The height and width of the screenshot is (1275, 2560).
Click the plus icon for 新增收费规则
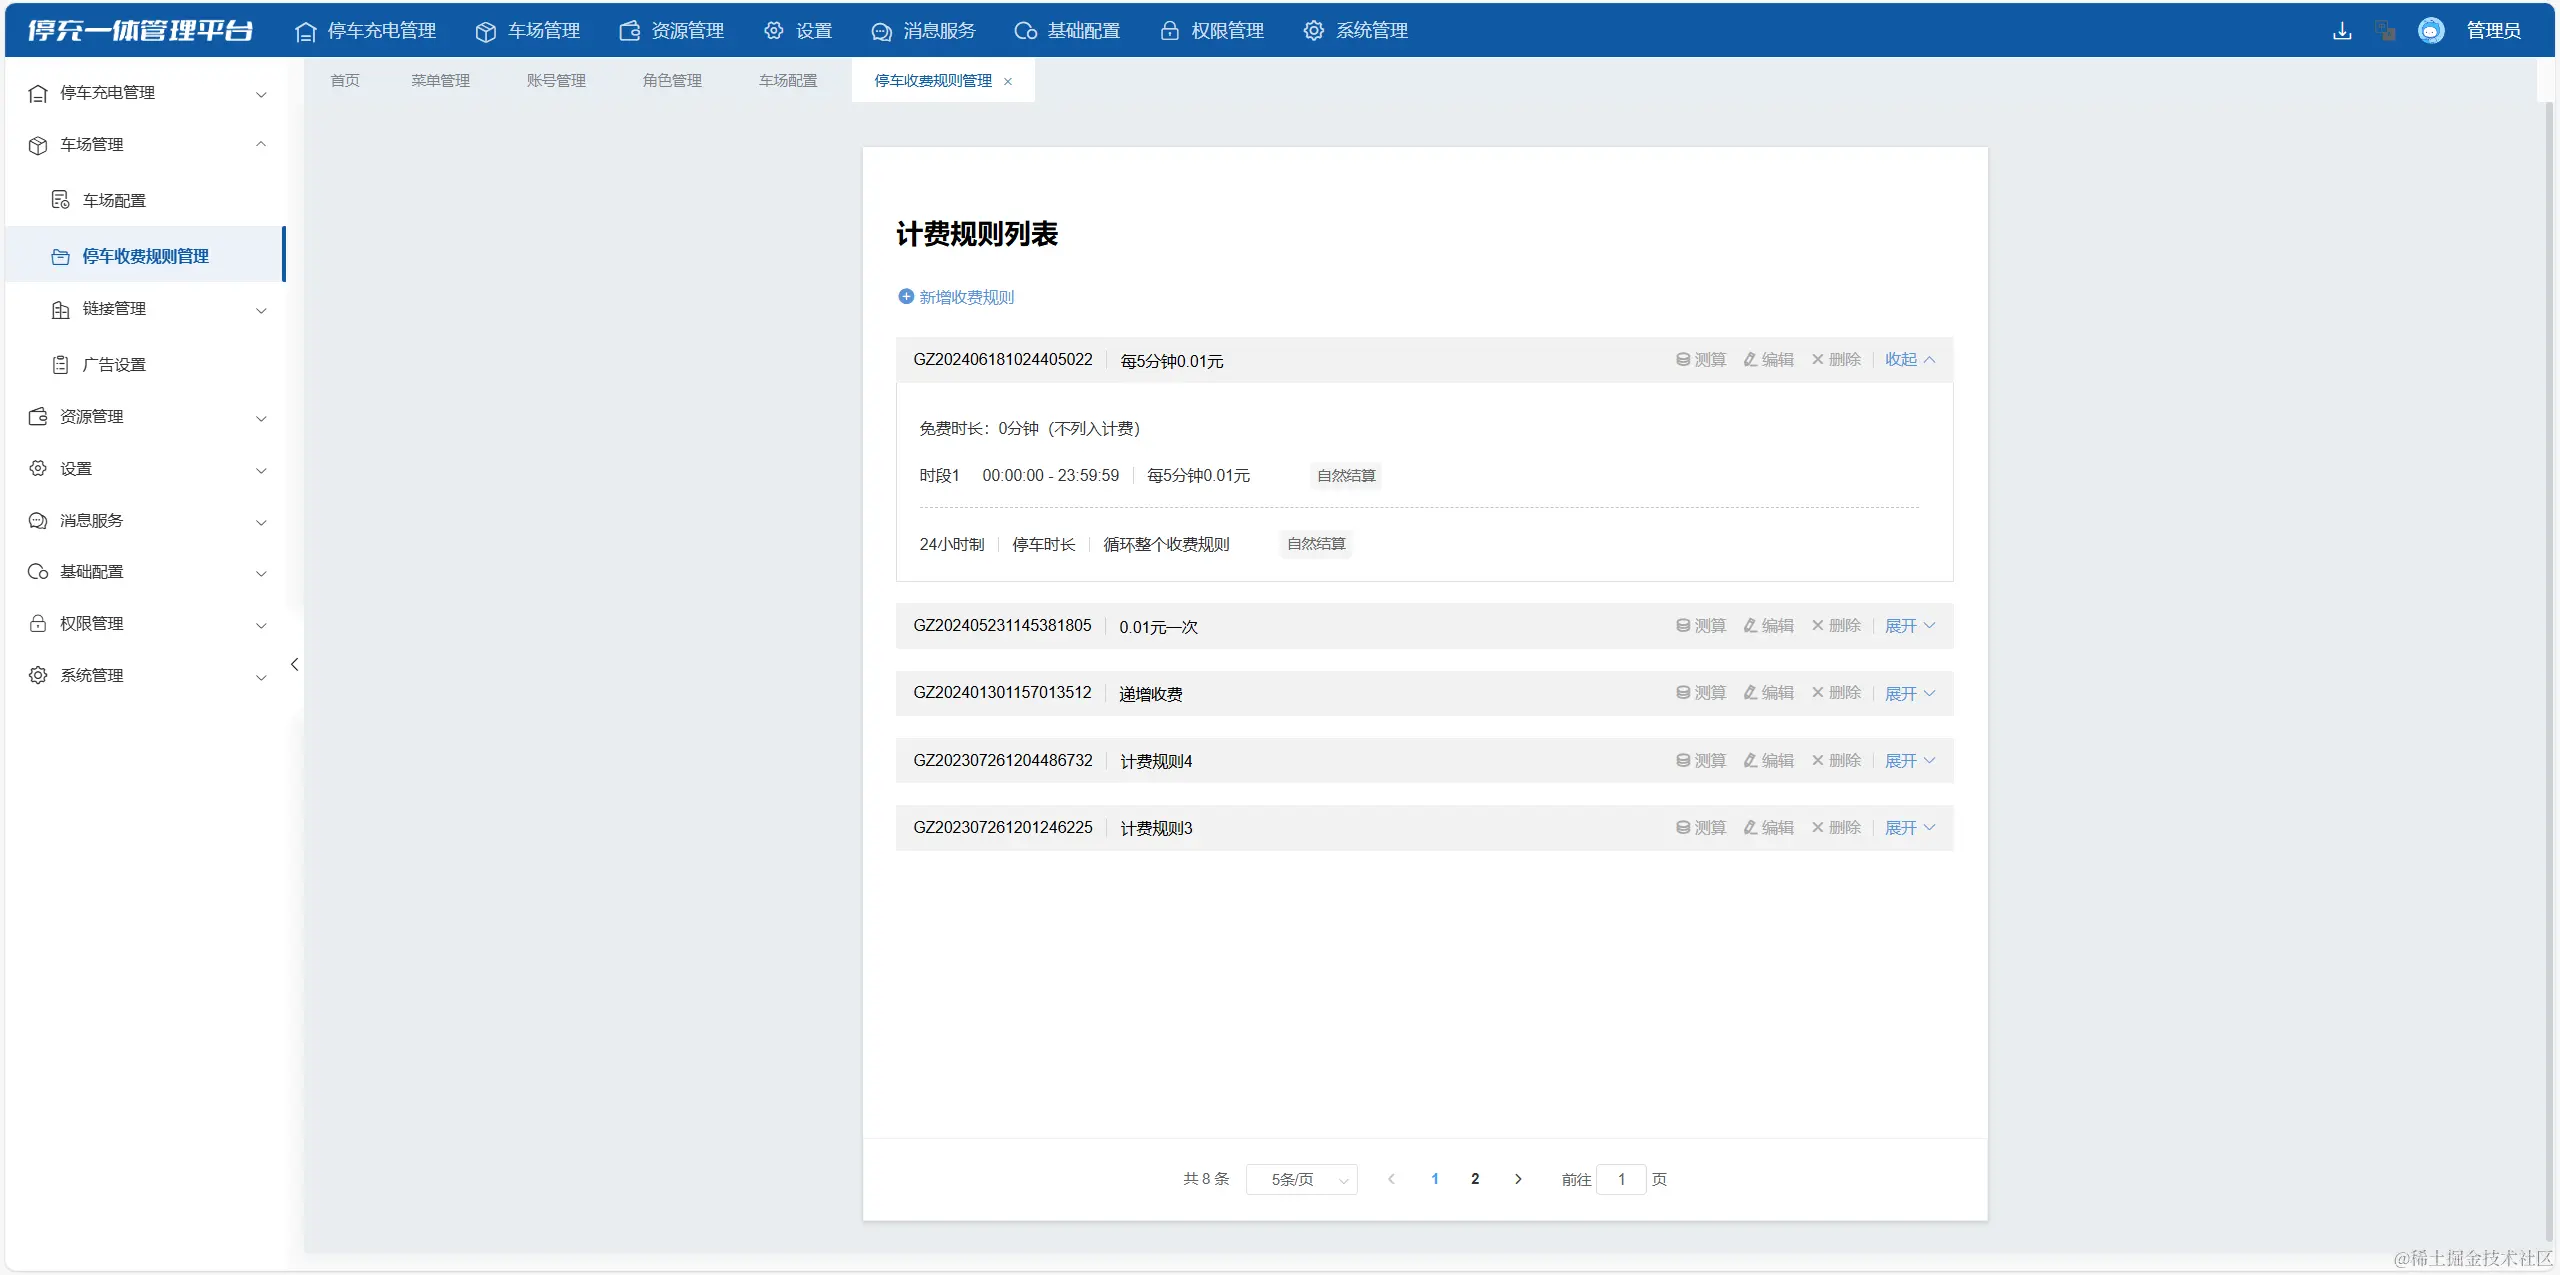point(906,296)
